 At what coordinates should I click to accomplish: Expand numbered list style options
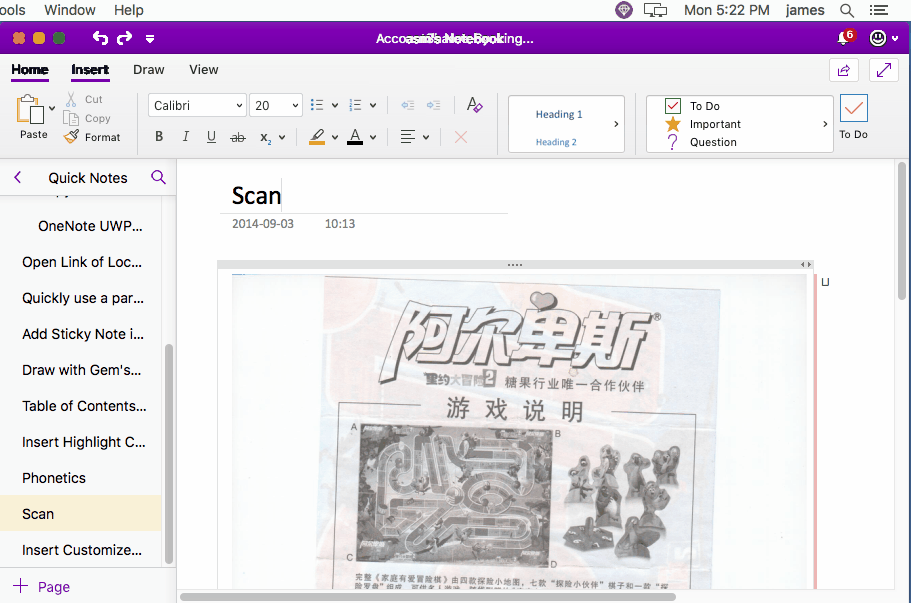click(x=373, y=105)
